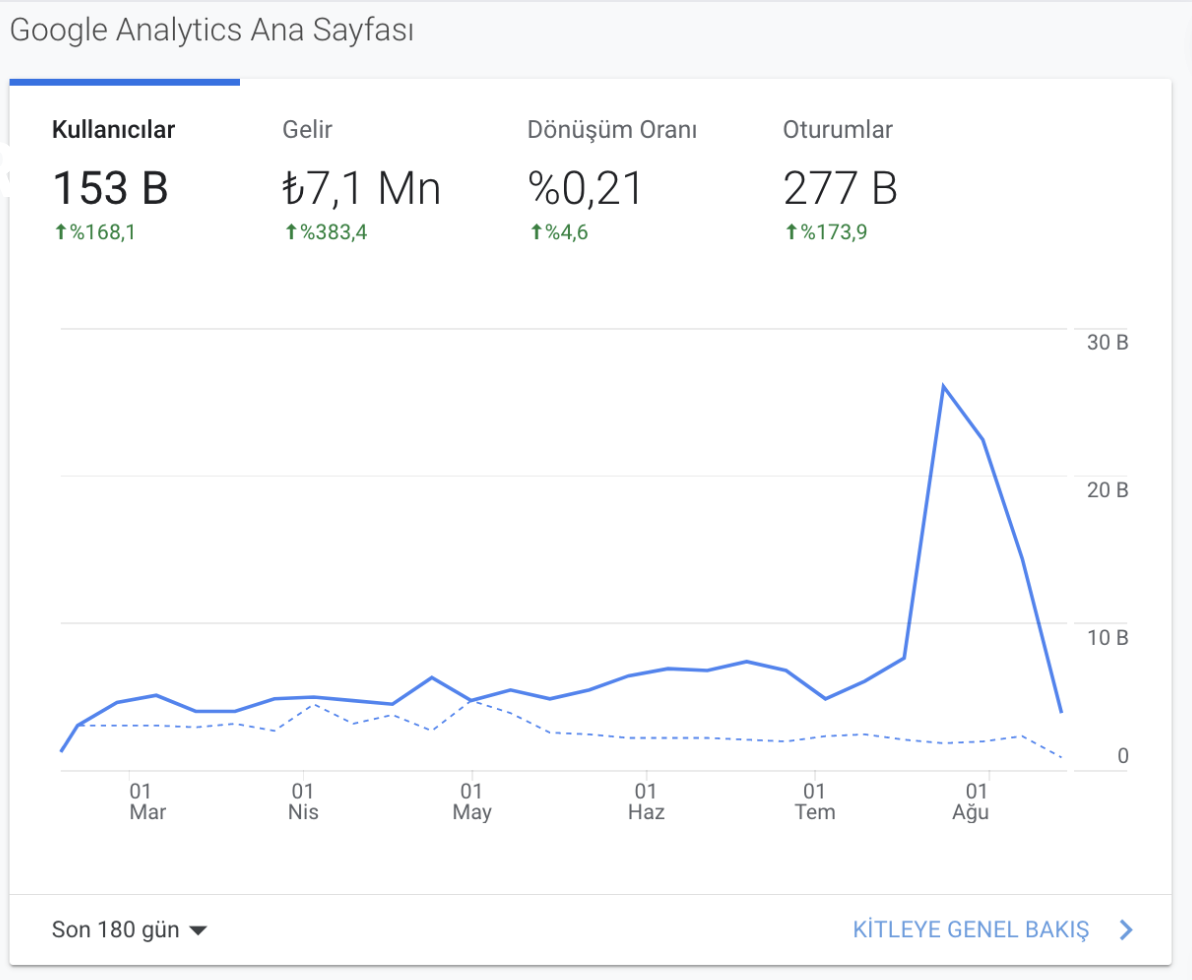The width and height of the screenshot is (1192, 980).
Task: Click the 01 Mar date axis label
Action: coord(147,801)
